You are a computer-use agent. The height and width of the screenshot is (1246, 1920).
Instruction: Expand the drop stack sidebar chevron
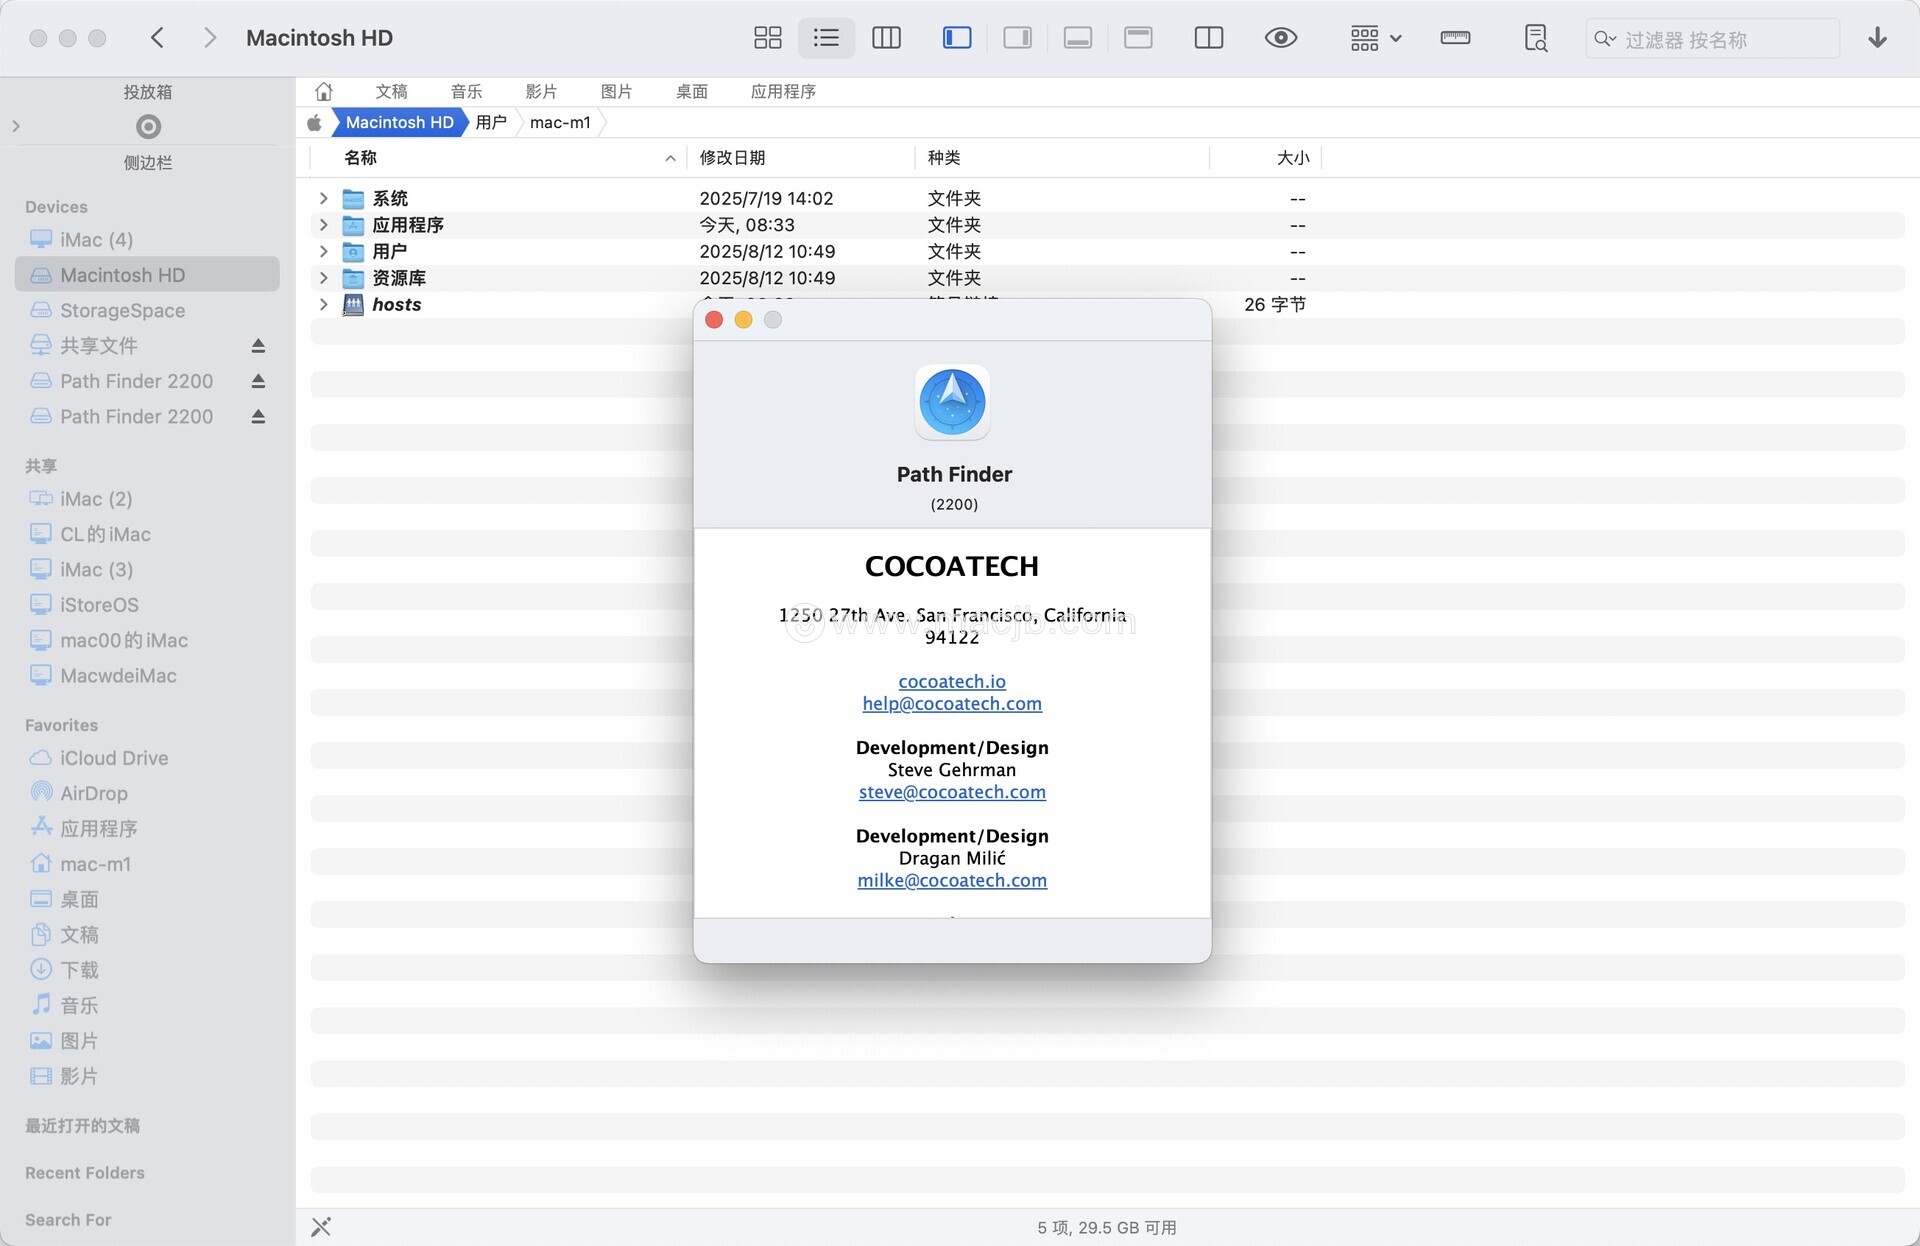tap(15, 126)
